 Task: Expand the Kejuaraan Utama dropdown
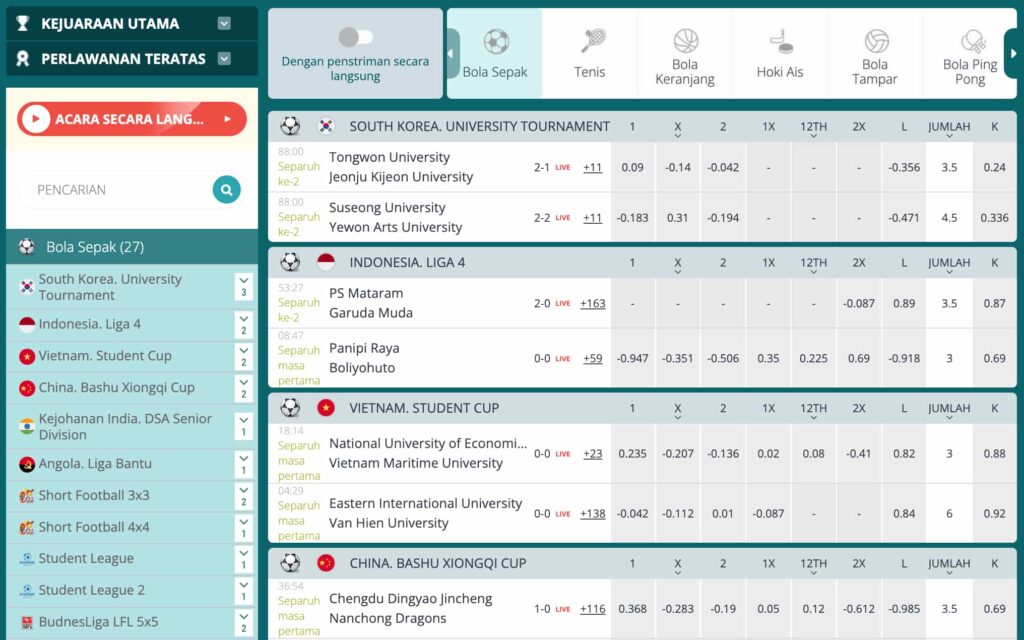(x=224, y=23)
